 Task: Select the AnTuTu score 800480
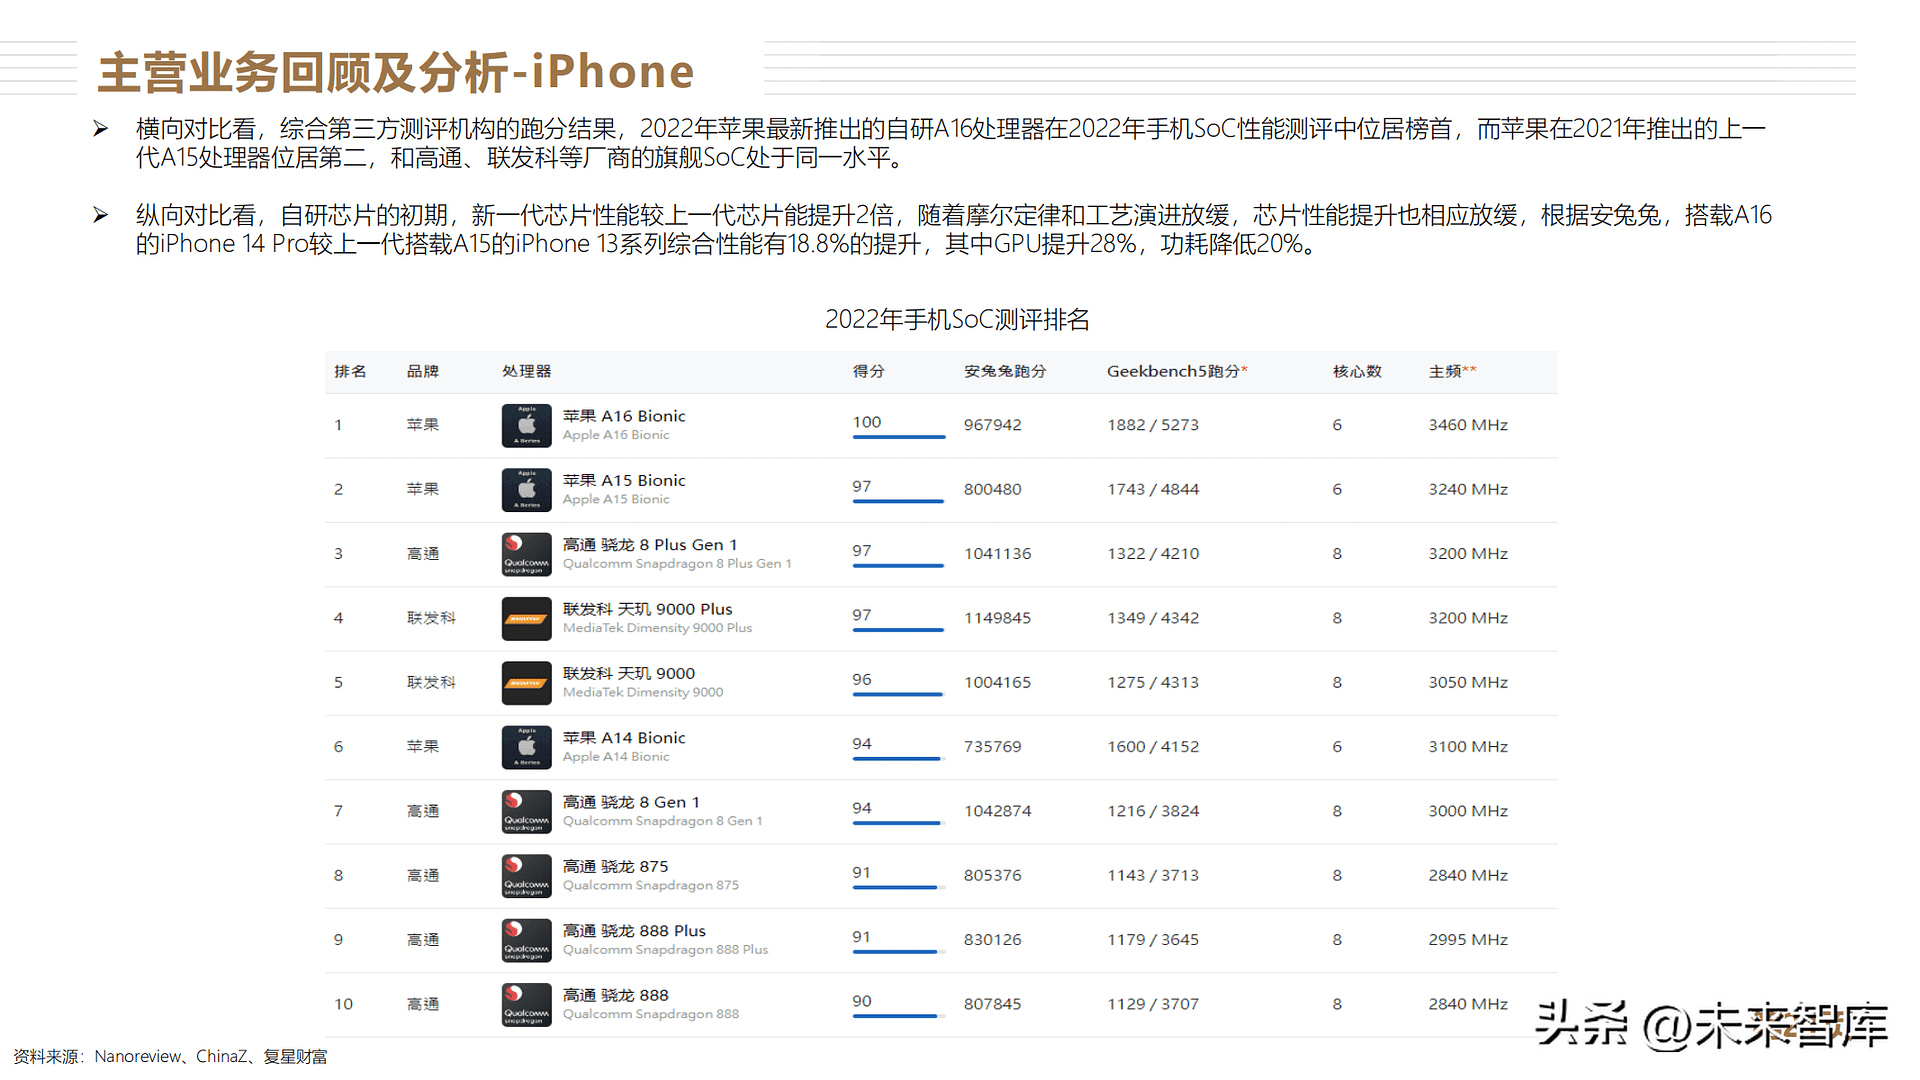pos(992,489)
